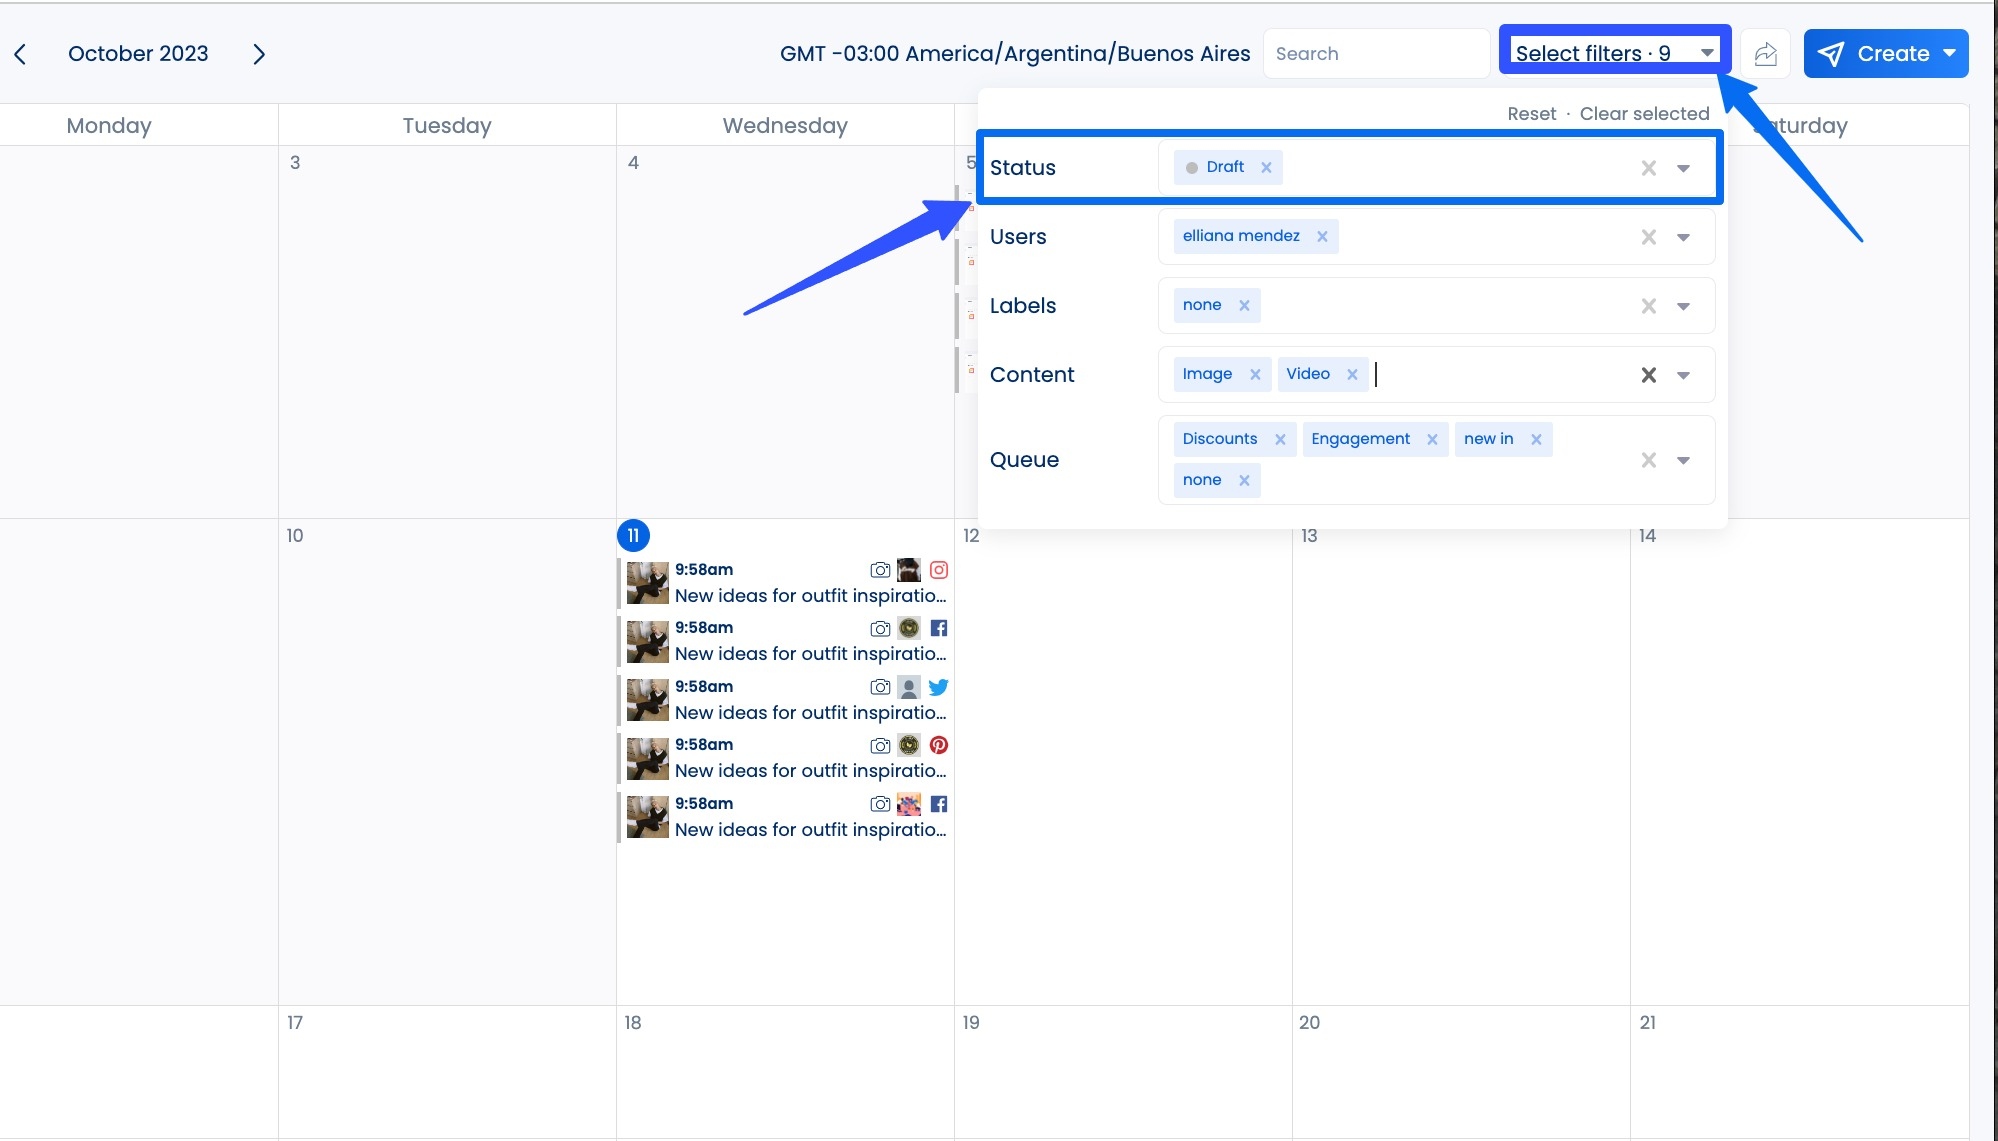Click inside the Search field
The image size is (1998, 1141).
[1376, 53]
